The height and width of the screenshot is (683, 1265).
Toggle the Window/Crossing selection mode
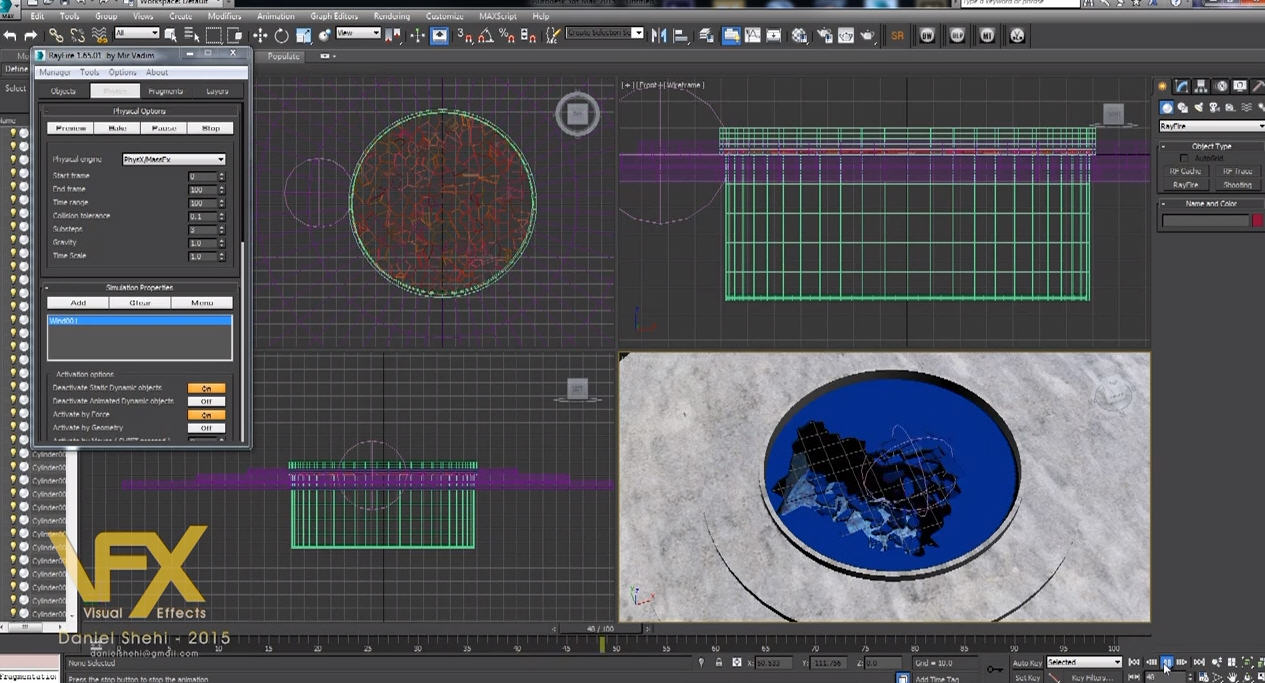[236, 36]
